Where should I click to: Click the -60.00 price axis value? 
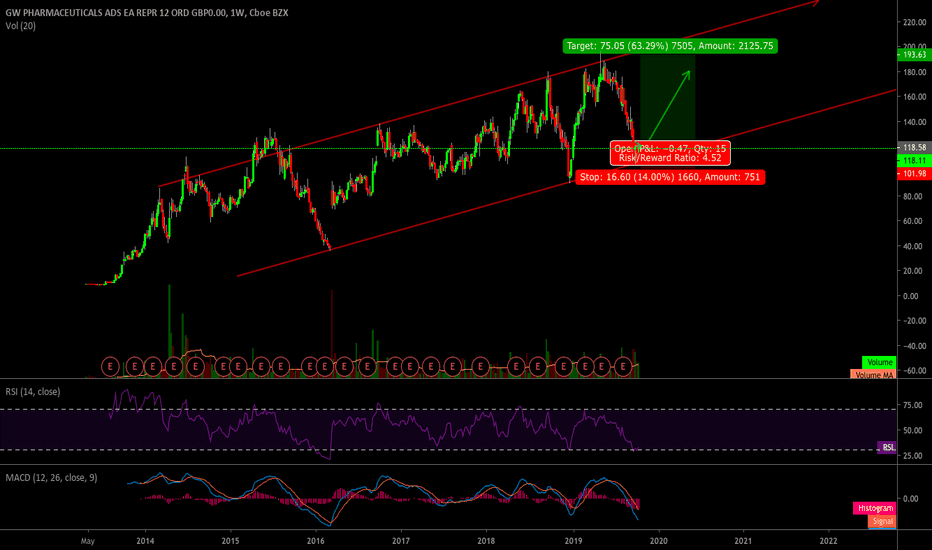click(x=914, y=370)
